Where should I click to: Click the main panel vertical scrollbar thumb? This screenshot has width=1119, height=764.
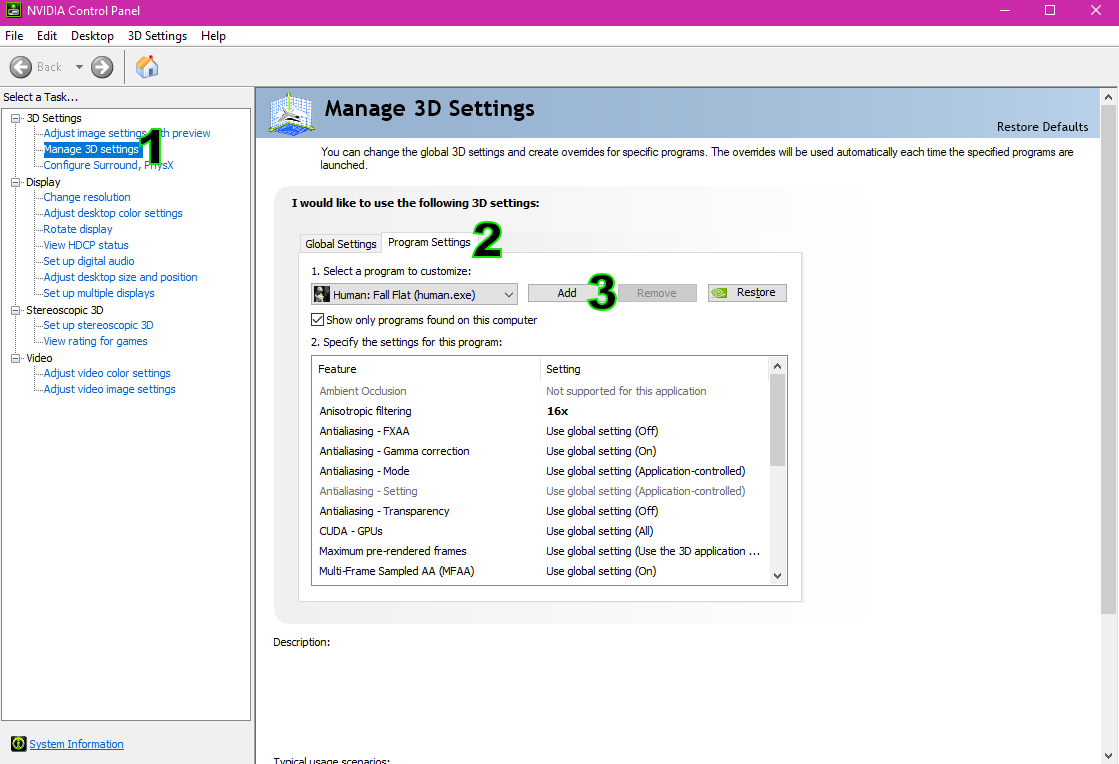(1108, 360)
